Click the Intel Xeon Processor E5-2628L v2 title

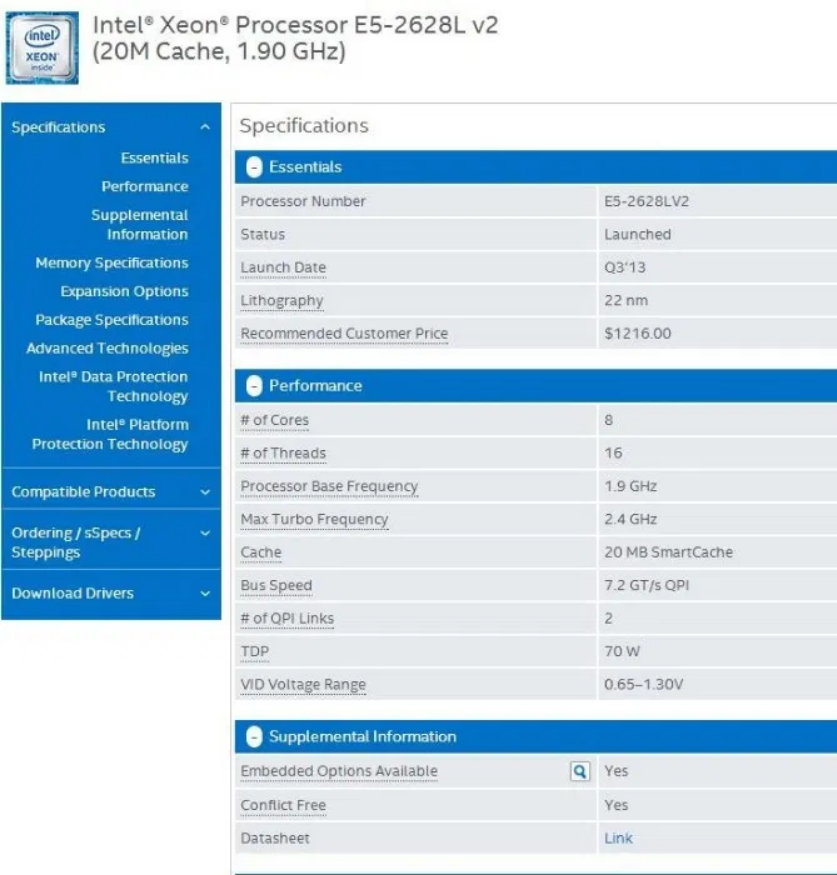295,38
